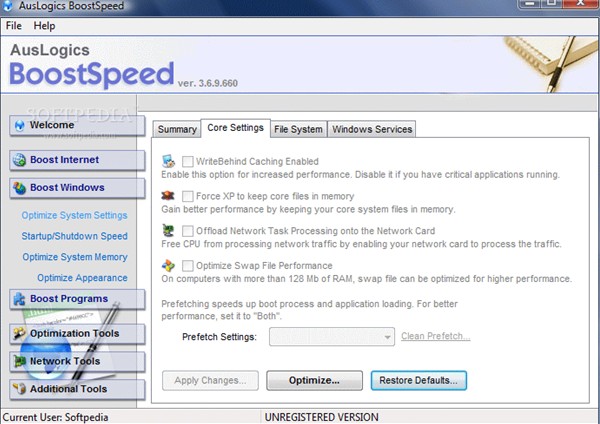Click the Welcome globe icon in sidebar
600x424 pixels.
(19, 126)
